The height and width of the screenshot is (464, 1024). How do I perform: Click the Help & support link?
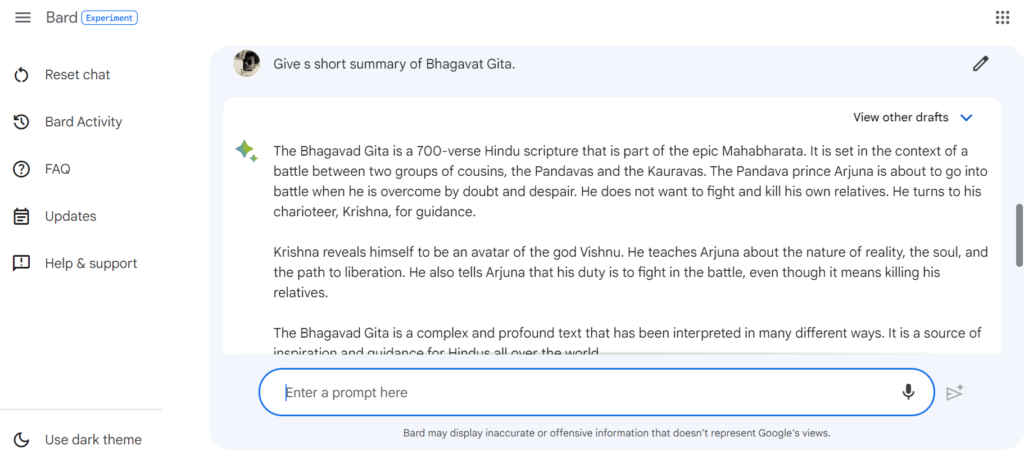pos(91,263)
